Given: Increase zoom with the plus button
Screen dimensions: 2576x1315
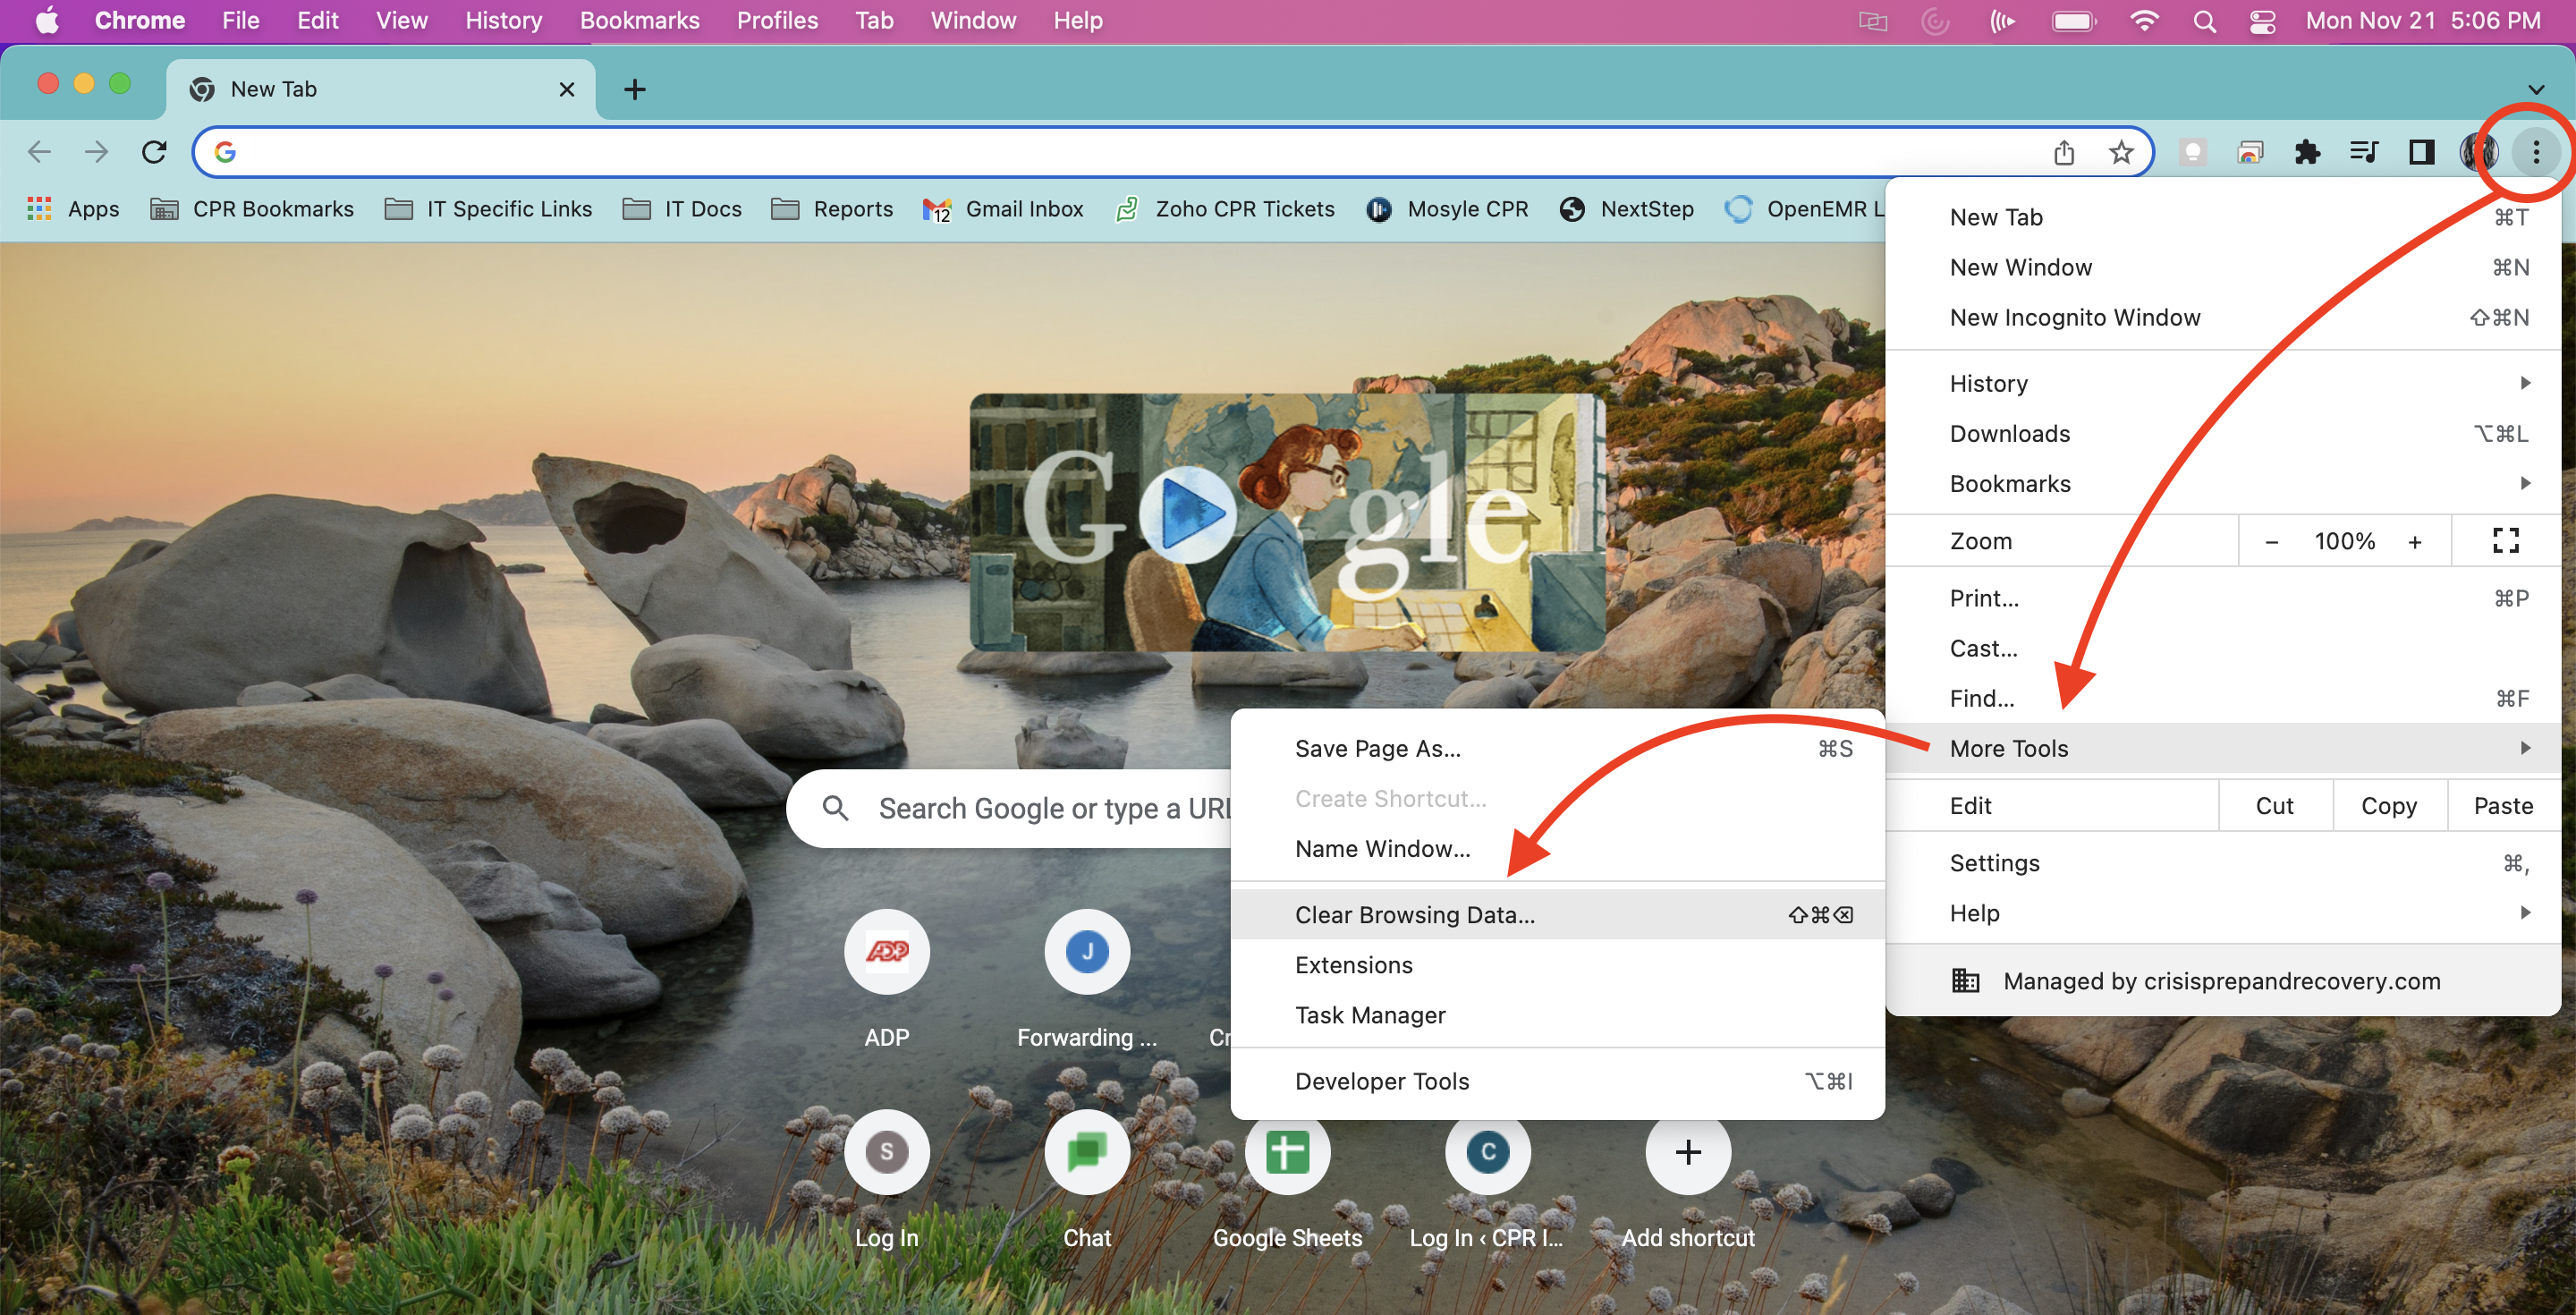Looking at the screenshot, I should (2414, 541).
